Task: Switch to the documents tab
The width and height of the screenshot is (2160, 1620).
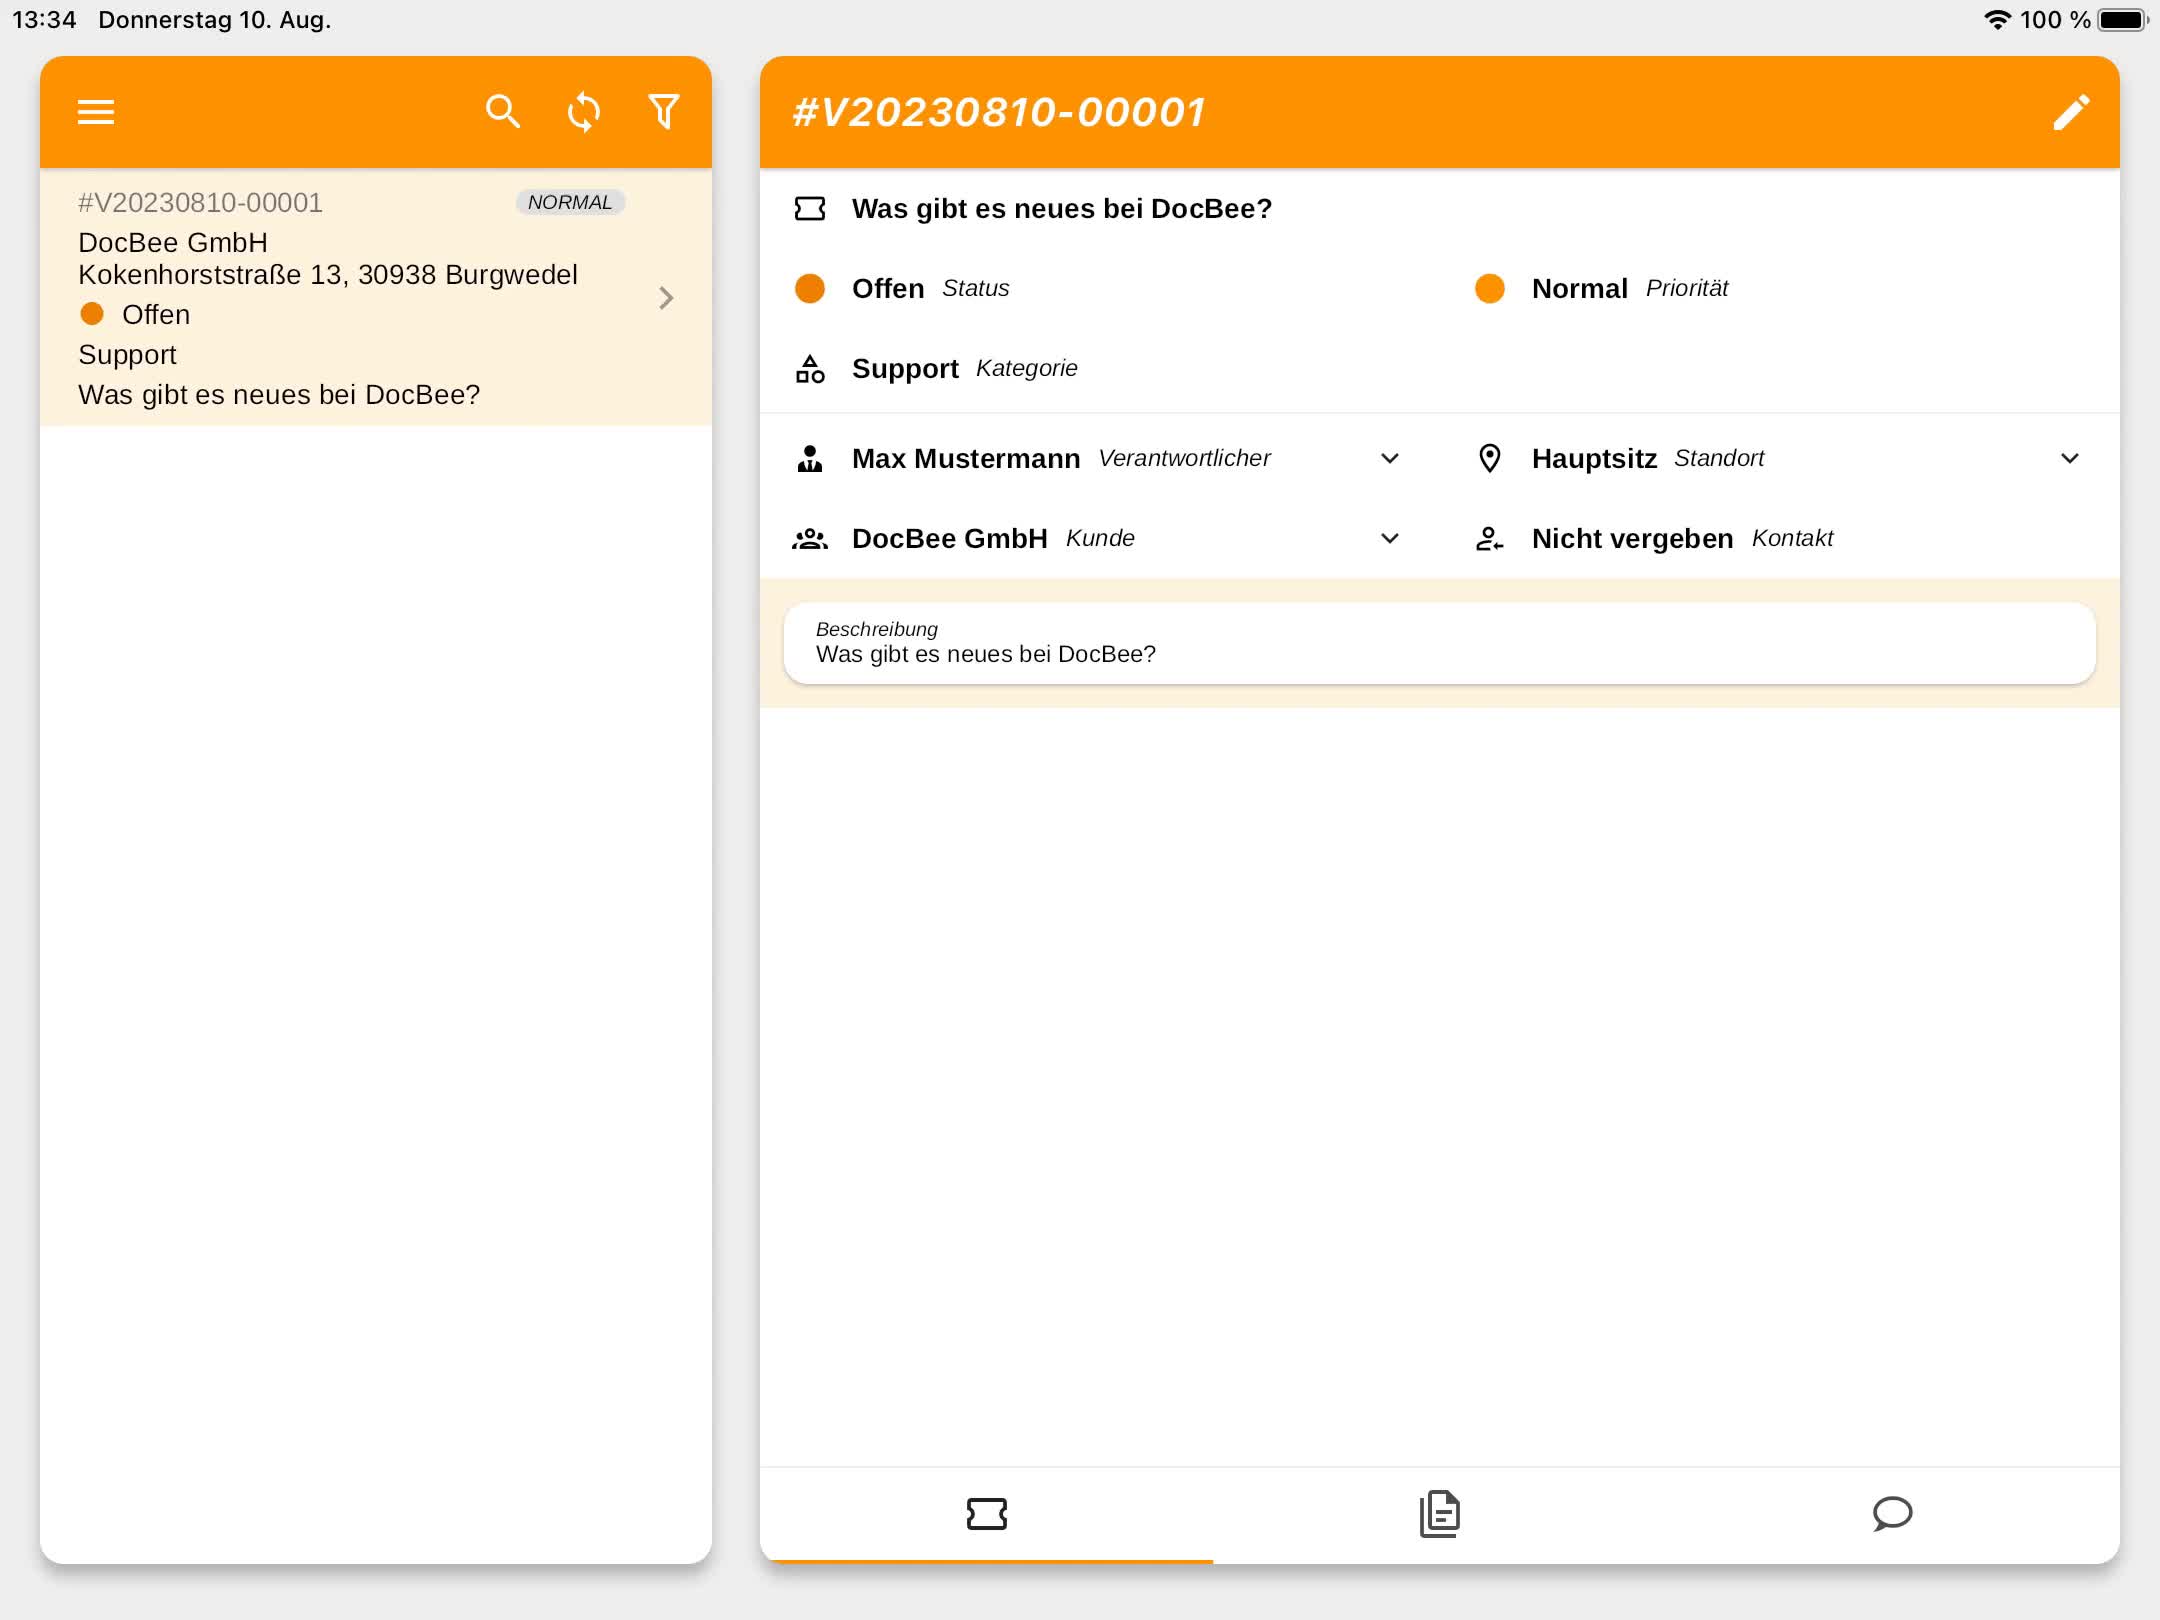Action: (x=1439, y=1513)
